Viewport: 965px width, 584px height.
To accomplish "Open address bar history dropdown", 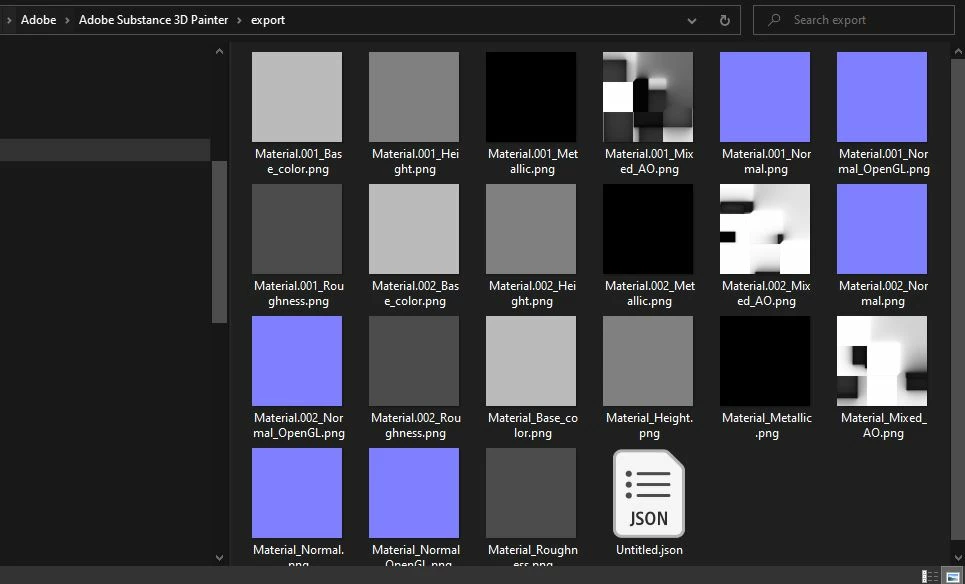I will (x=692, y=20).
